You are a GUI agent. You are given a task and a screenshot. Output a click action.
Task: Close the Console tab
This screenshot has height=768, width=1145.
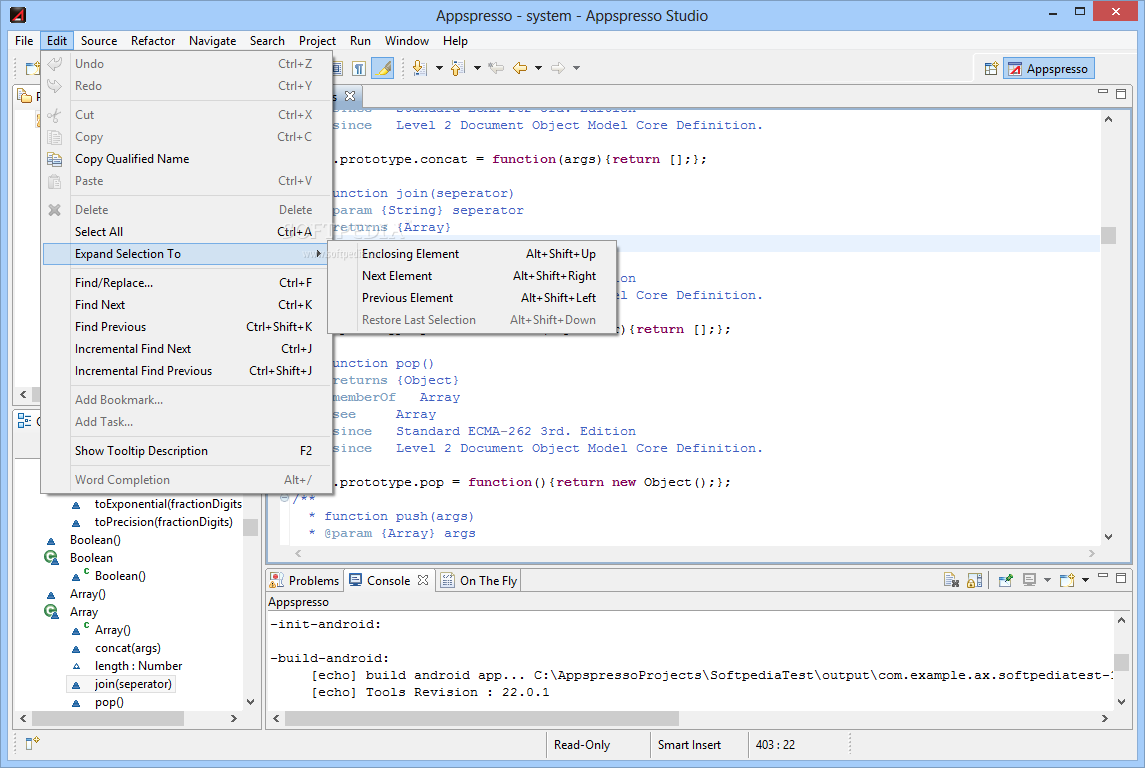[423, 580]
